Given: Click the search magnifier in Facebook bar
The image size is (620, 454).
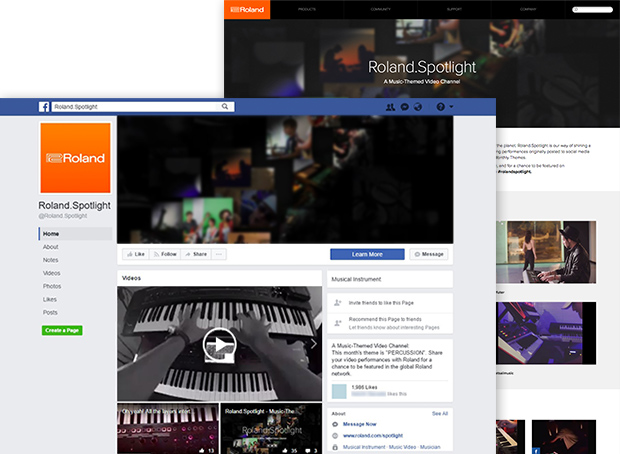Looking at the screenshot, I should point(225,106).
